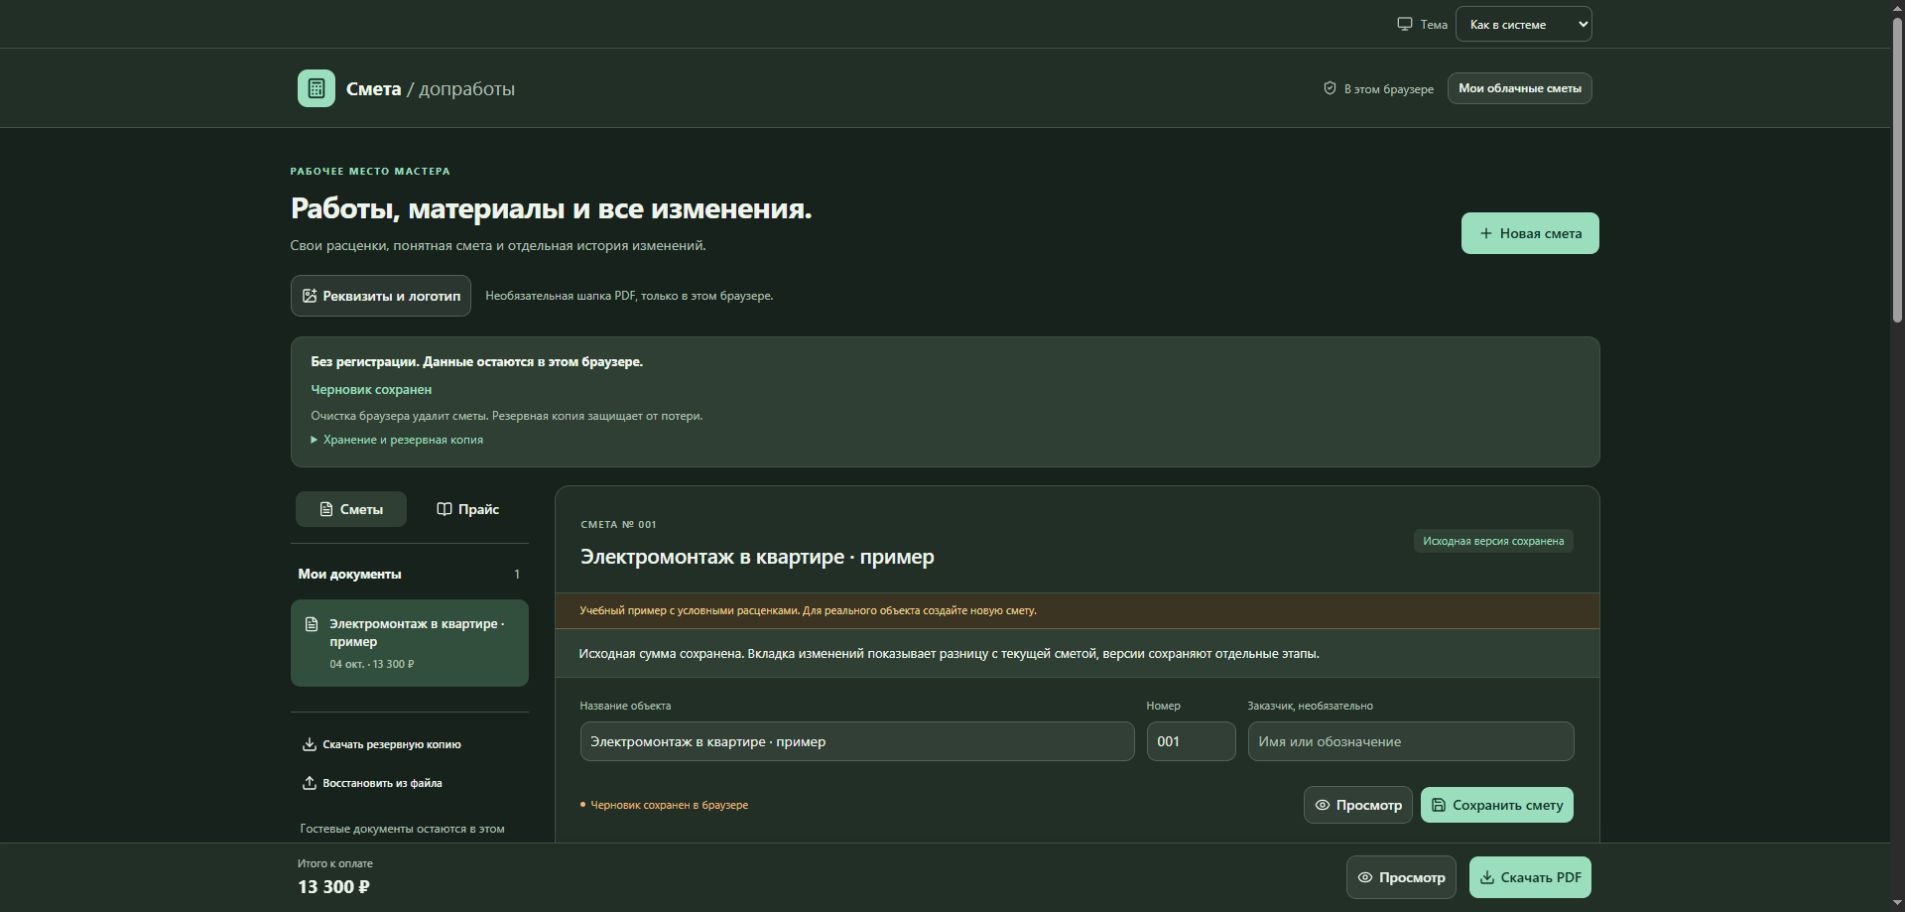Click the Черновик сохранен status text in info panel

click(x=371, y=389)
